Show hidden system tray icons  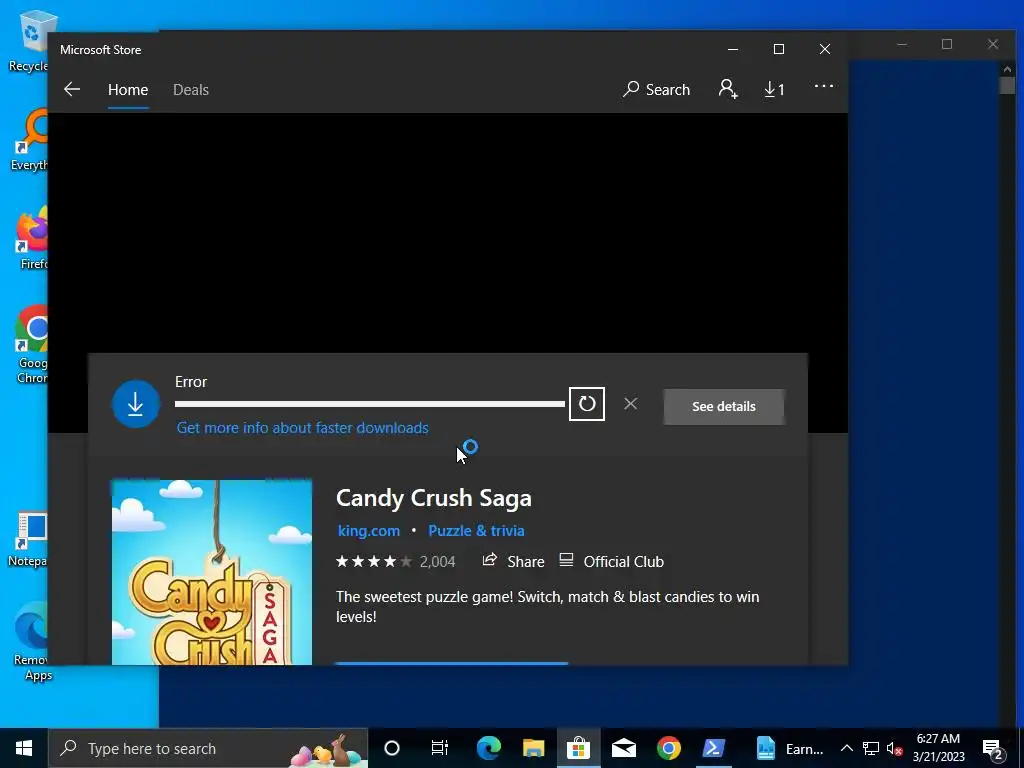[x=846, y=748]
